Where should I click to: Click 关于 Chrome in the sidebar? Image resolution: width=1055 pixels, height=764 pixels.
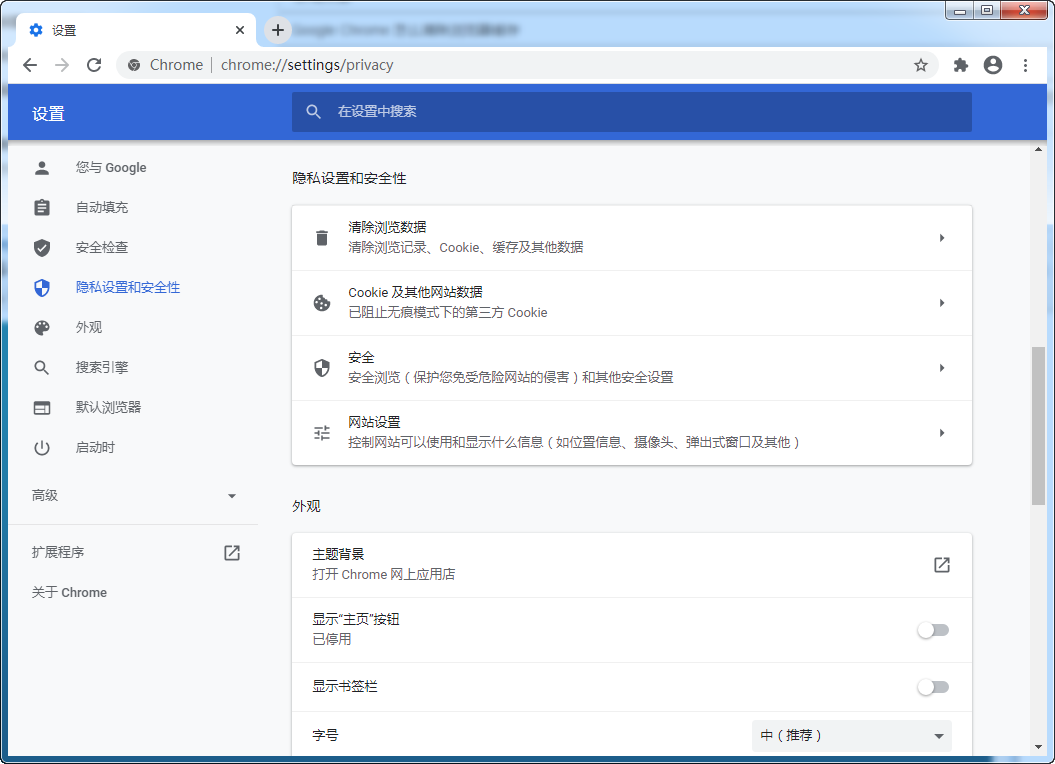coord(69,592)
